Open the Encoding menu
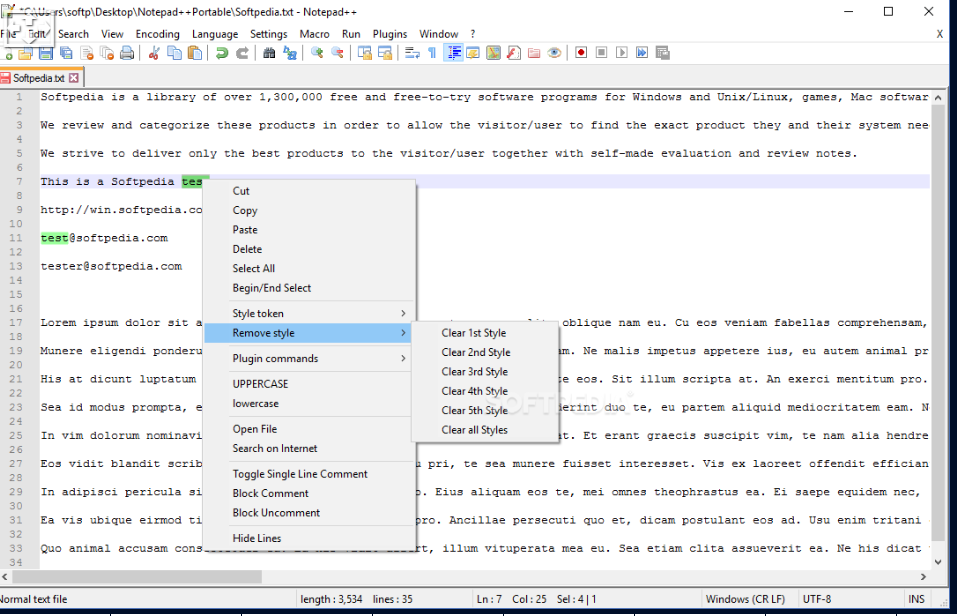957x616 pixels. coord(157,34)
